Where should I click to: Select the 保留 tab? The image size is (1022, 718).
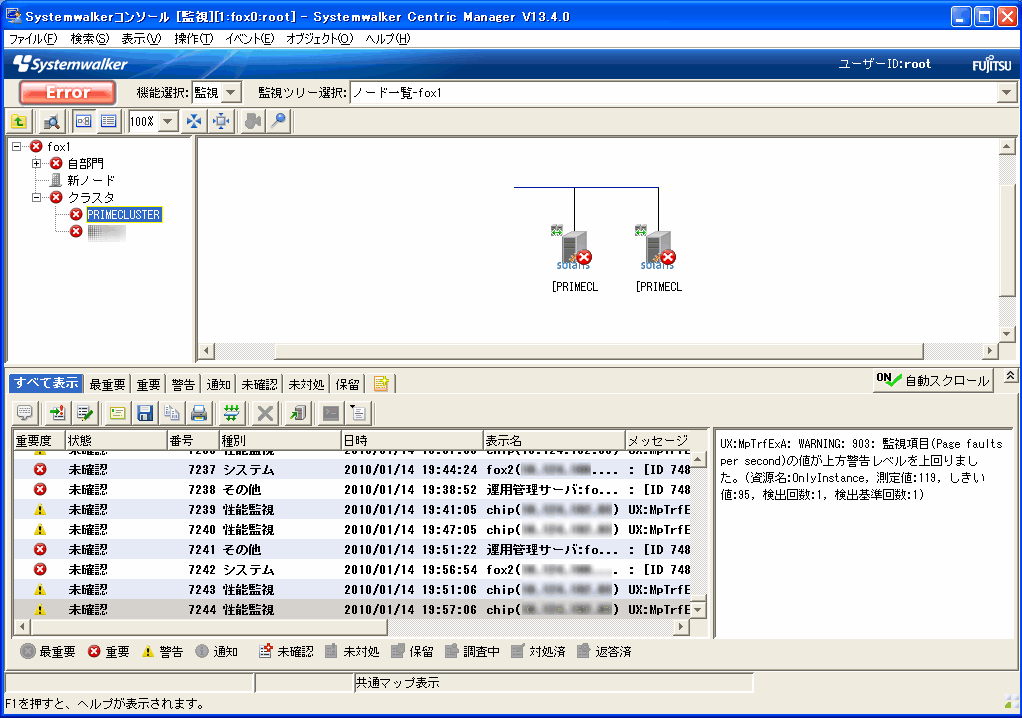point(347,384)
